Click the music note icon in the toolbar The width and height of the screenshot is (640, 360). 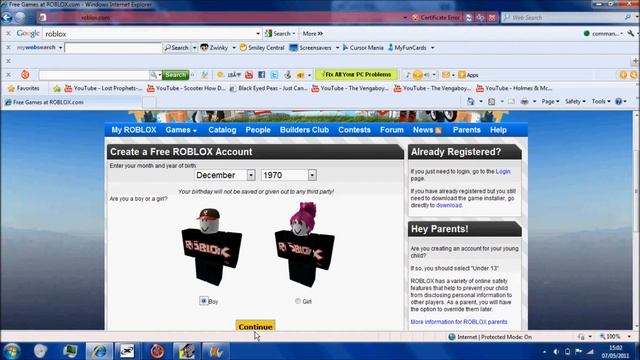coord(407,75)
